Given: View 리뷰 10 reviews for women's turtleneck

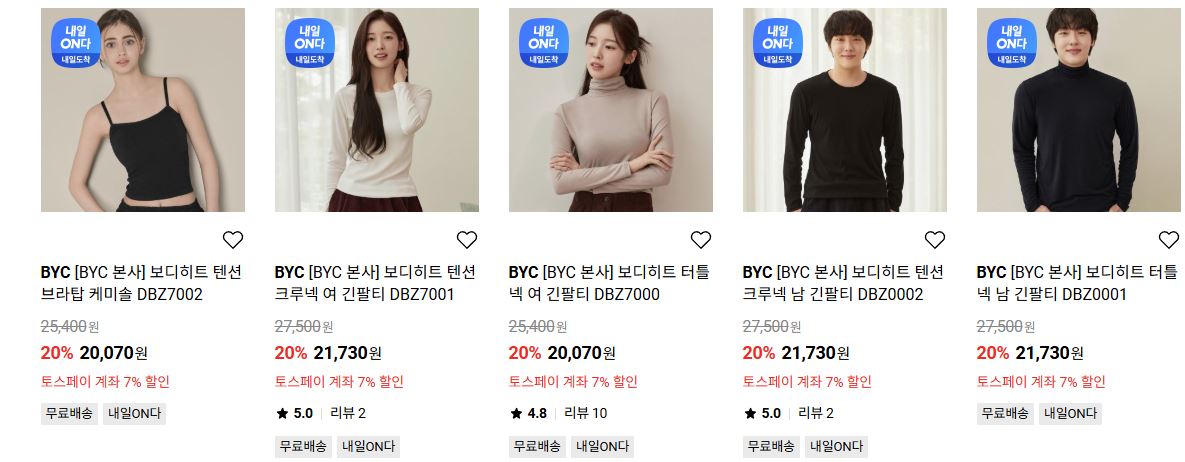Looking at the screenshot, I should point(586,413).
